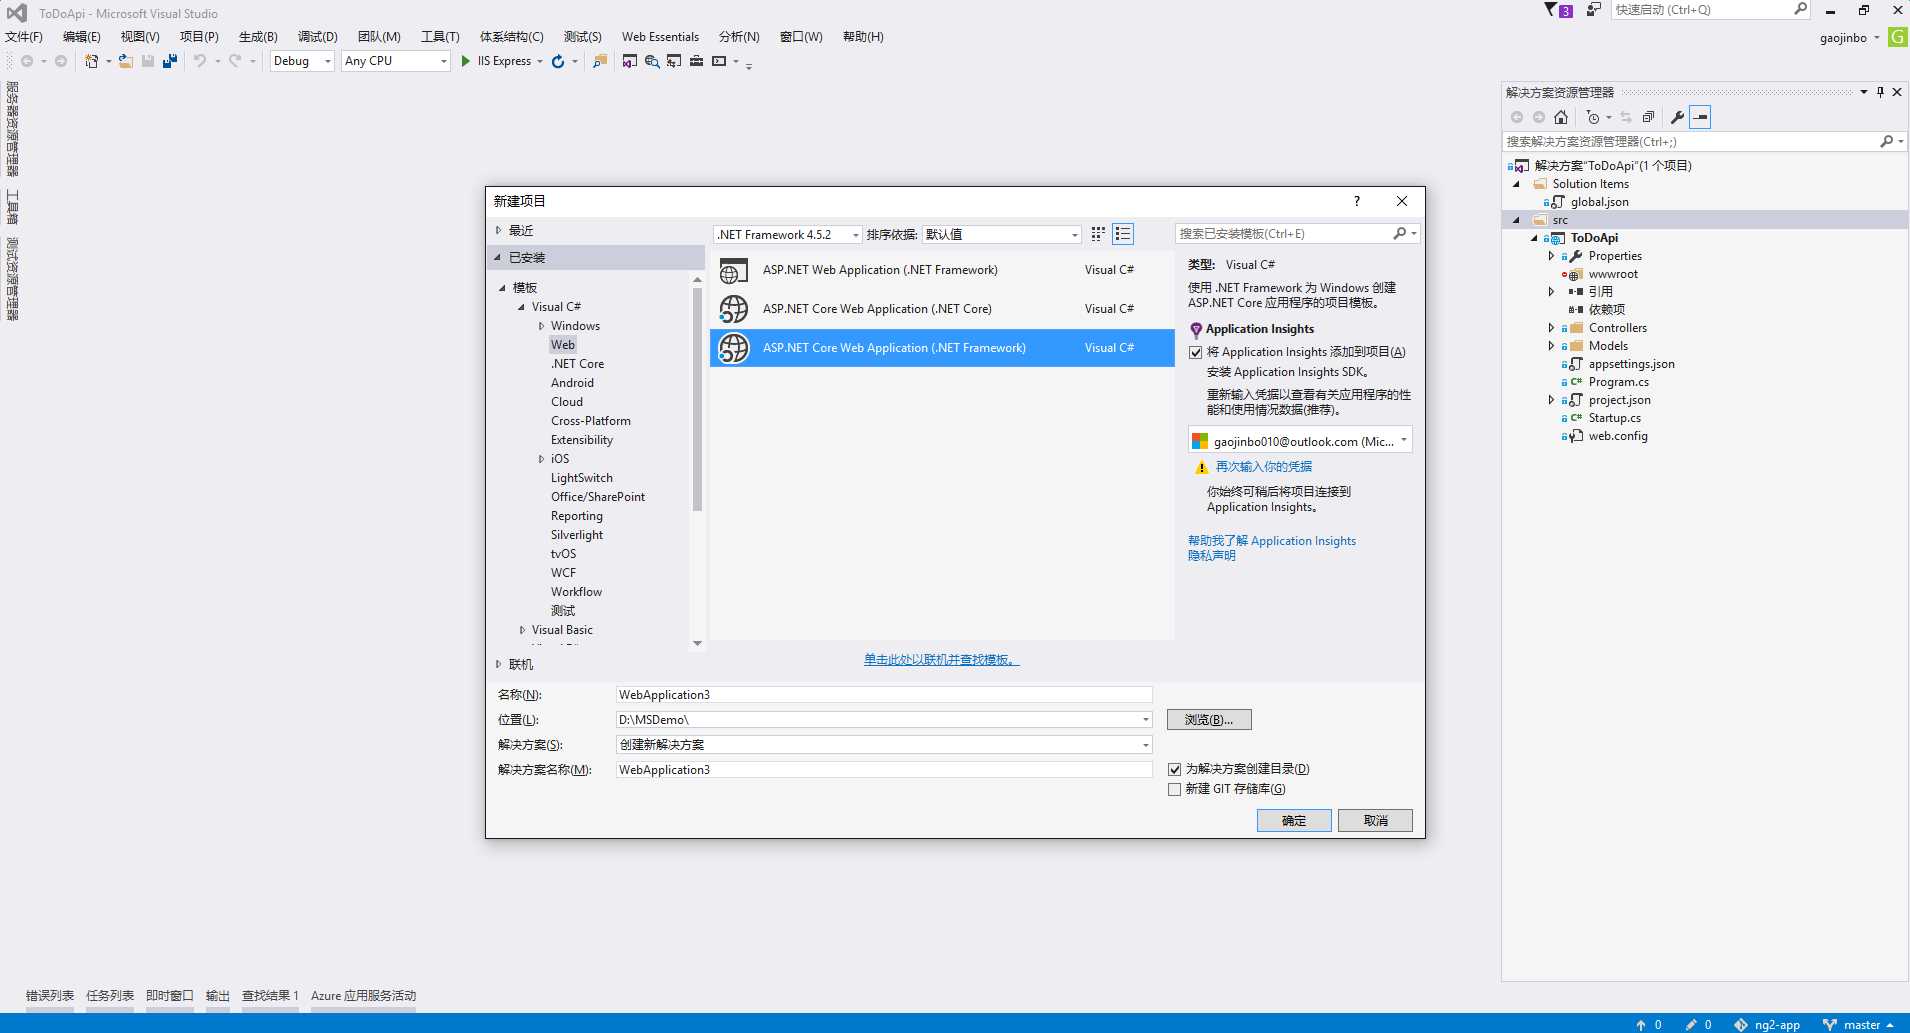Open the Any CPU platform dropdown
The image size is (1910, 1033).
click(x=396, y=61)
